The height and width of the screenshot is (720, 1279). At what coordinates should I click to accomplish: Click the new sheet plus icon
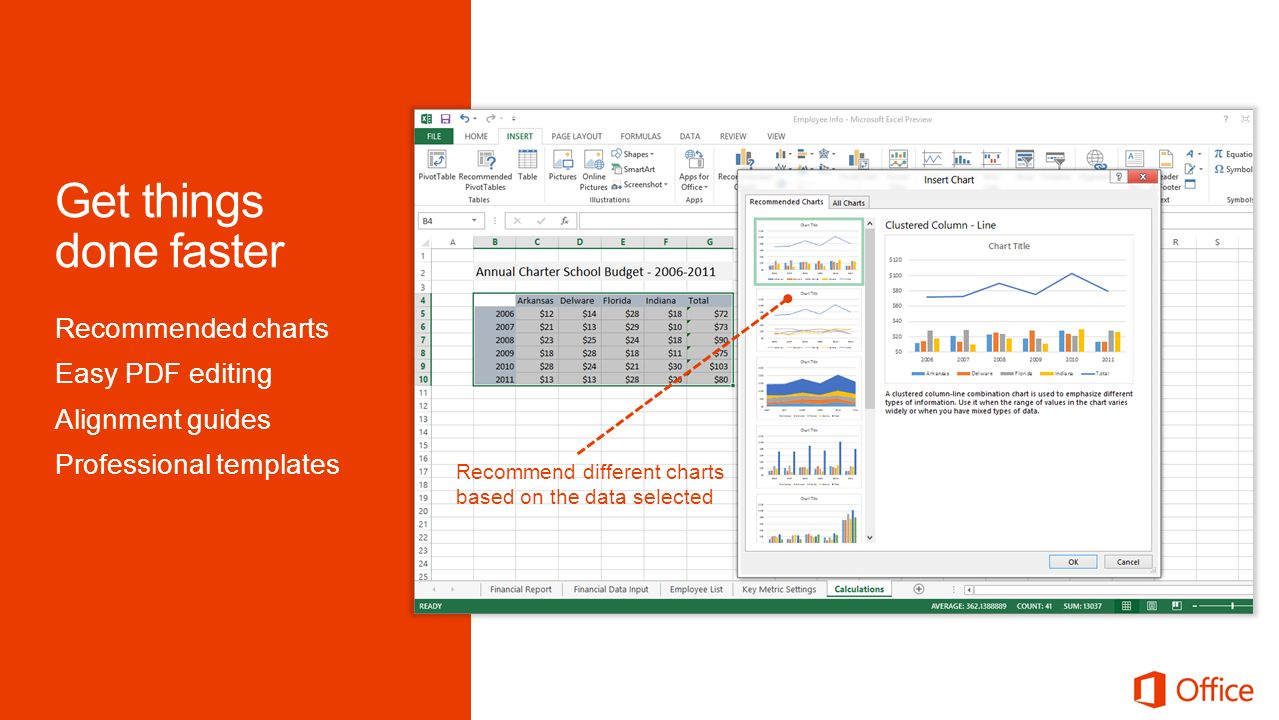point(918,589)
